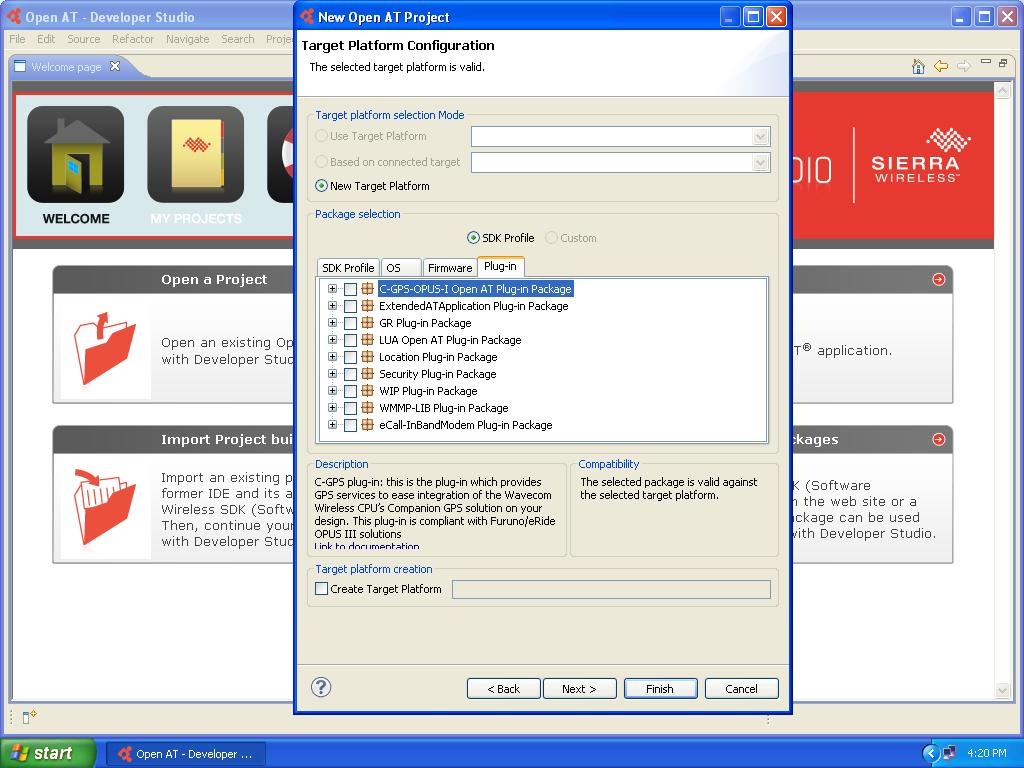This screenshot has width=1024, height=768.
Task: Check the ExtendedATApplication plug-in checkbox
Action: point(351,306)
